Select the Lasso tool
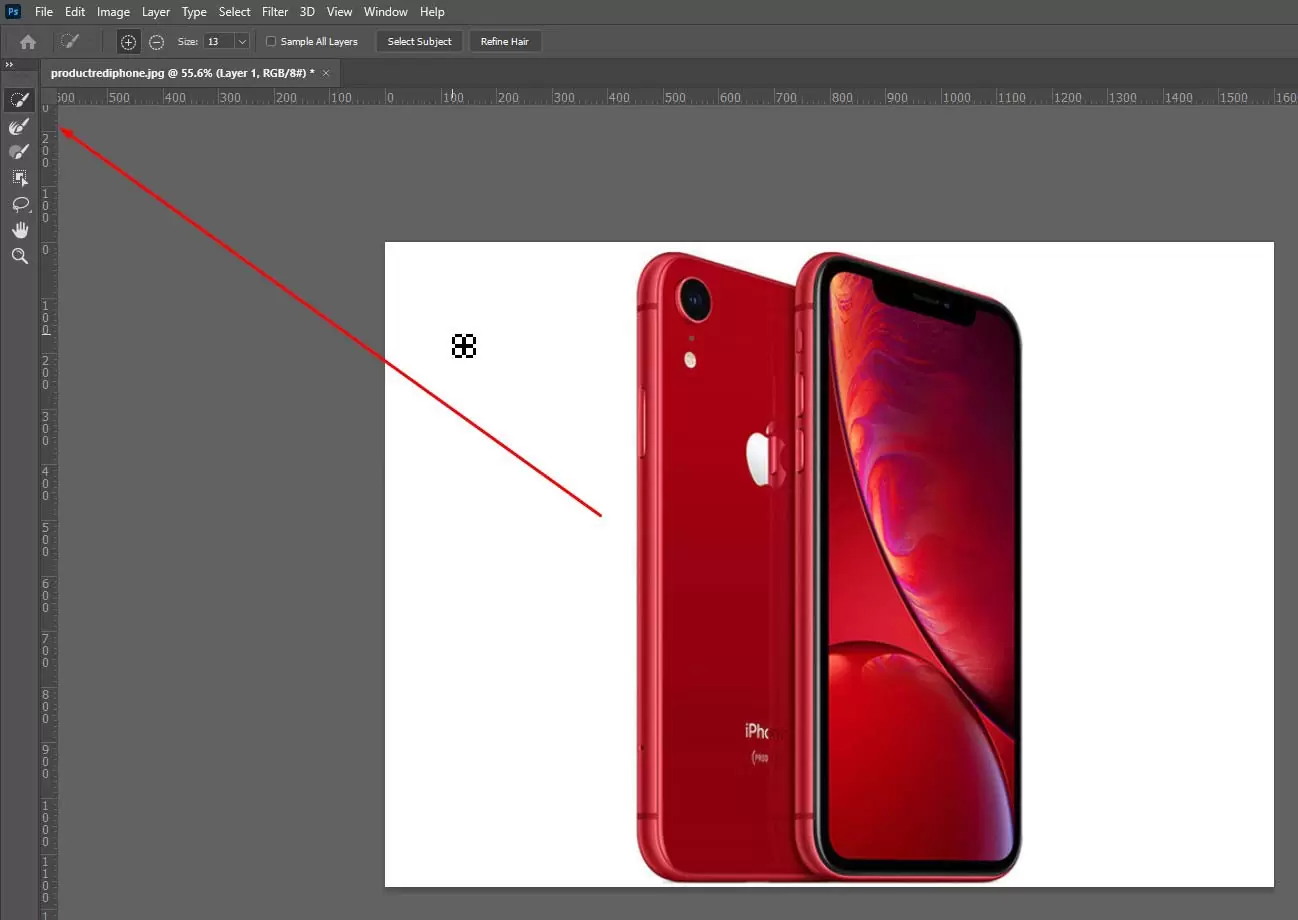The width and height of the screenshot is (1298, 920). coord(19,204)
